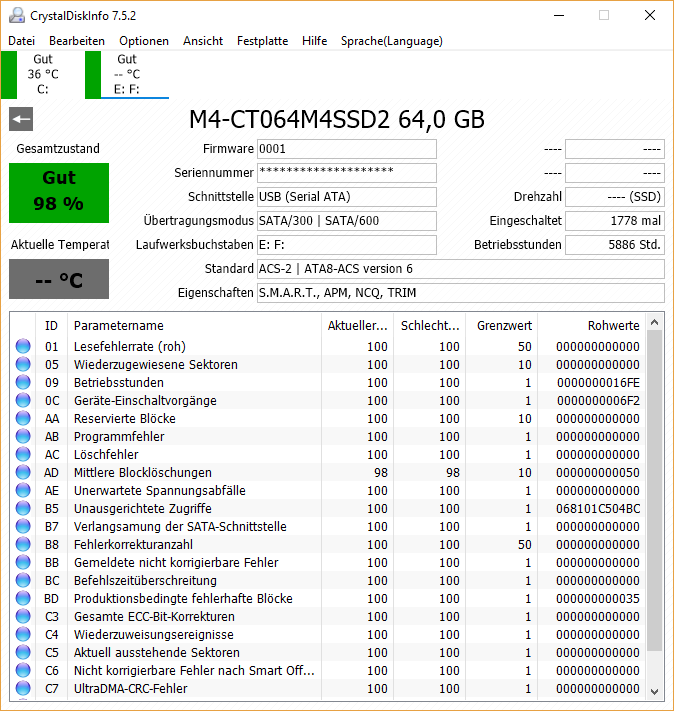Click the scrollbar down arrow in SMART list
Screen dimensions: 674x711
coord(654,692)
